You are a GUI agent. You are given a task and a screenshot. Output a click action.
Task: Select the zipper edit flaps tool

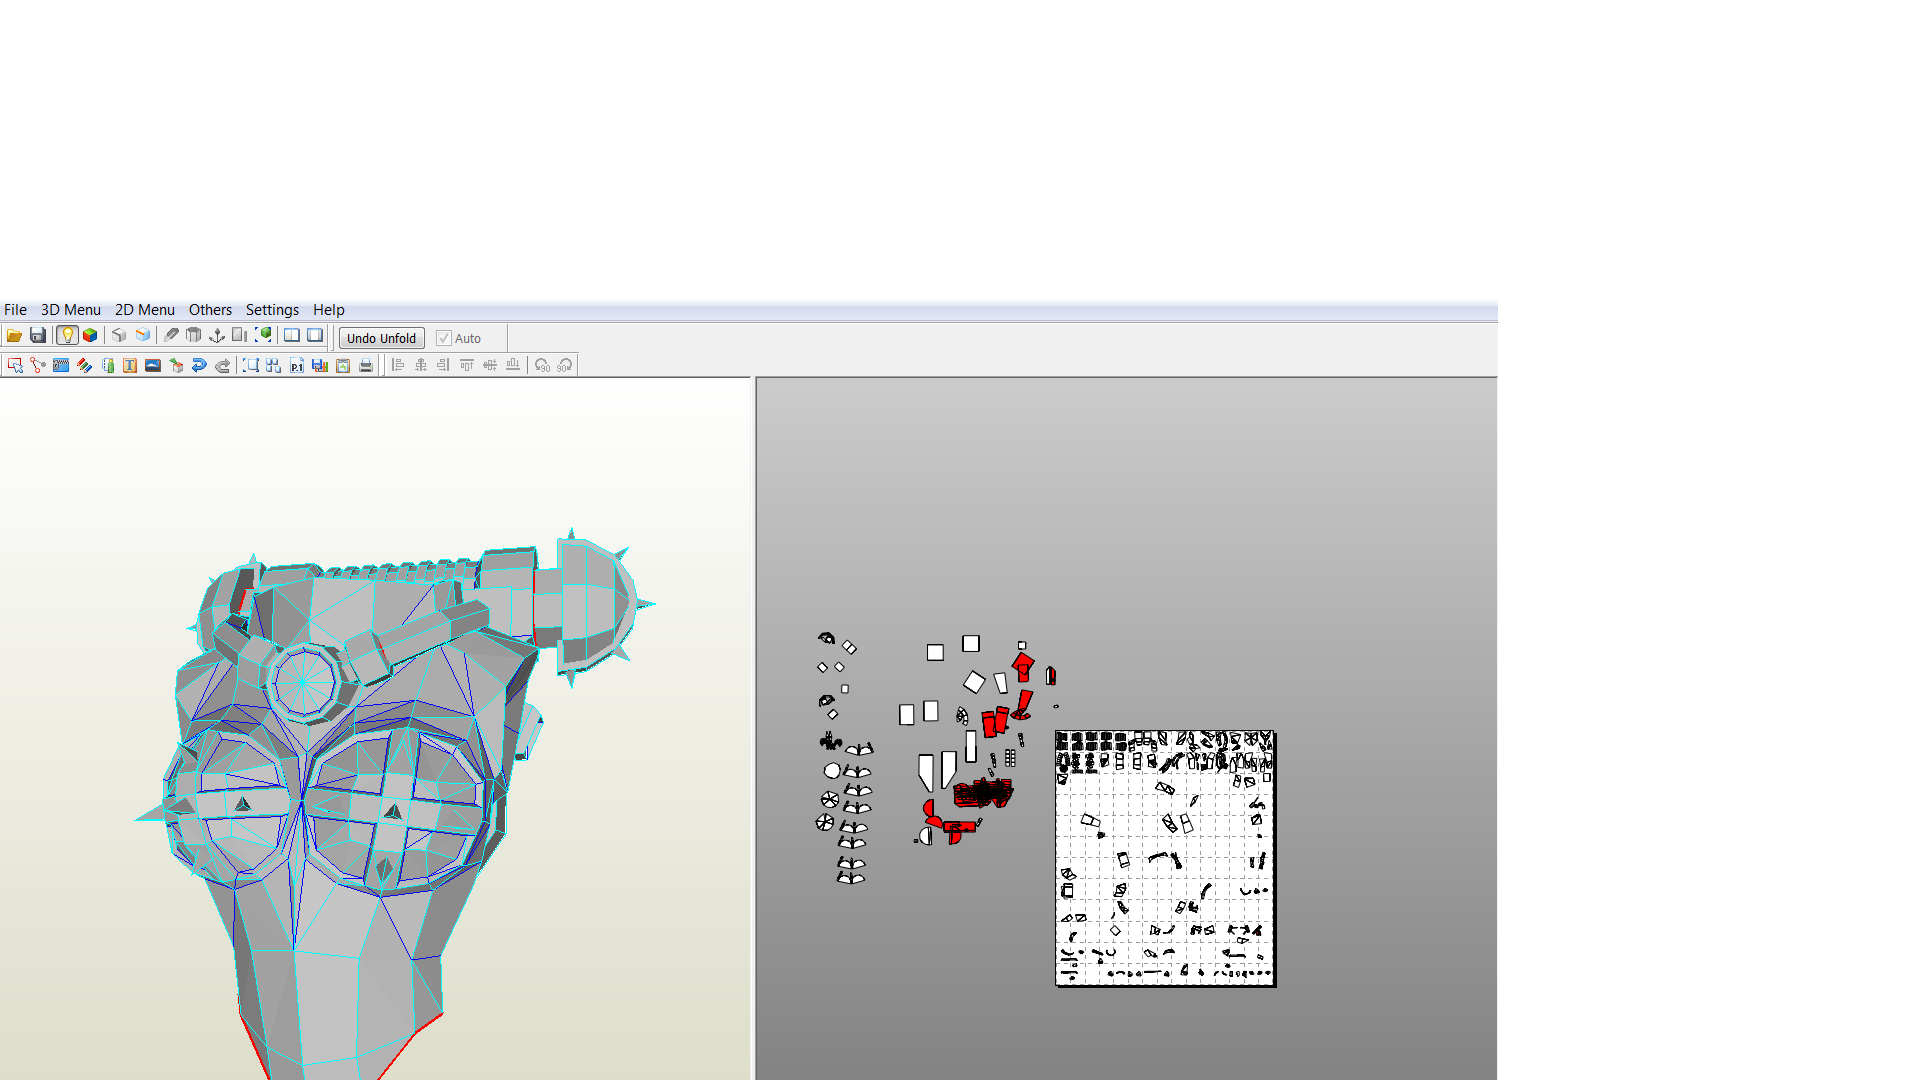[61, 366]
